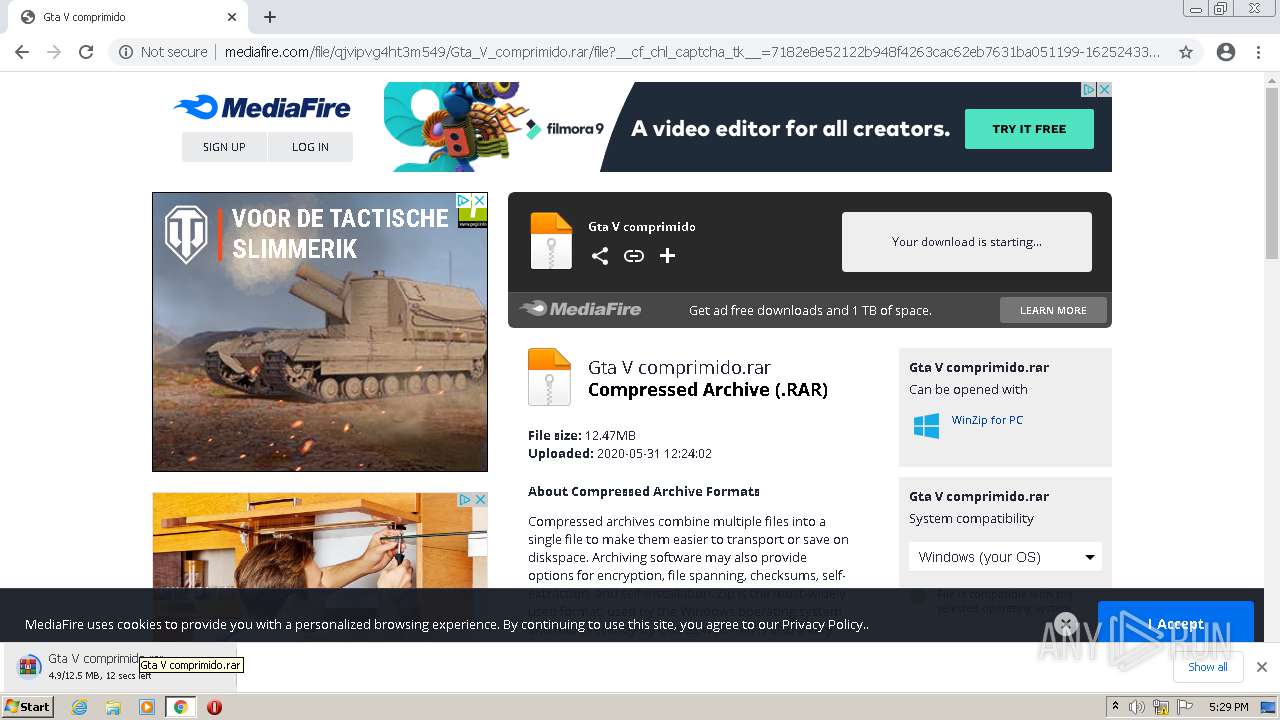The image size is (1280, 720).
Task: Click Show all downloads button
Action: click(1208, 667)
